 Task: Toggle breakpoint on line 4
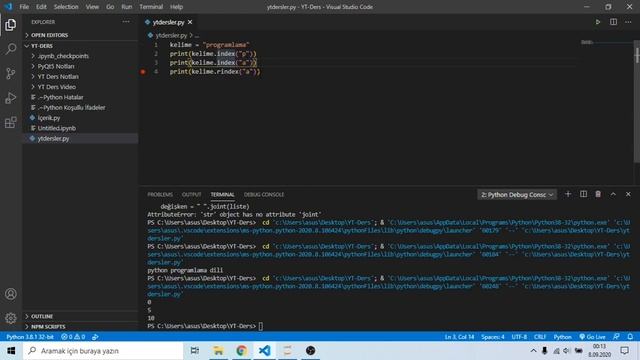pos(143,72)
